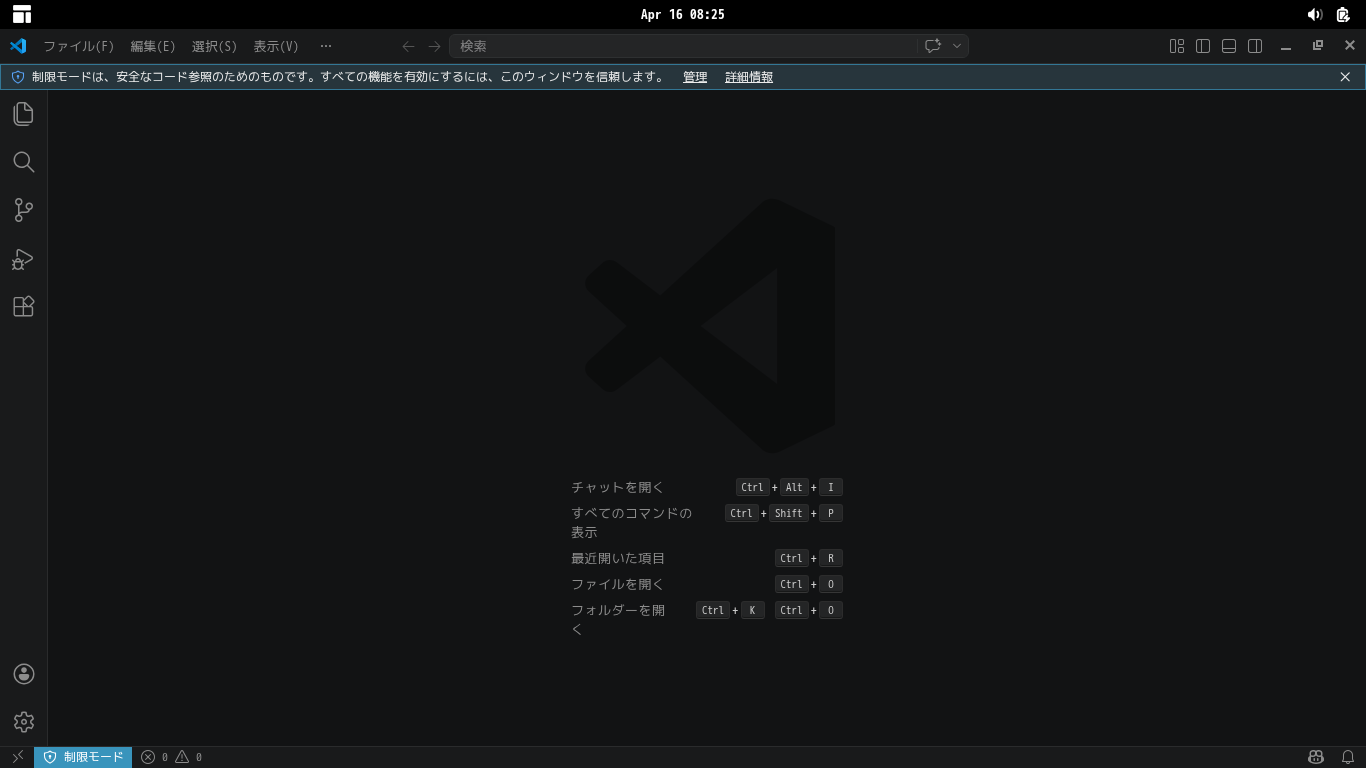Open the 表示(V) menu
This screenshot has height=768, width=1366.
pos(276,46)
